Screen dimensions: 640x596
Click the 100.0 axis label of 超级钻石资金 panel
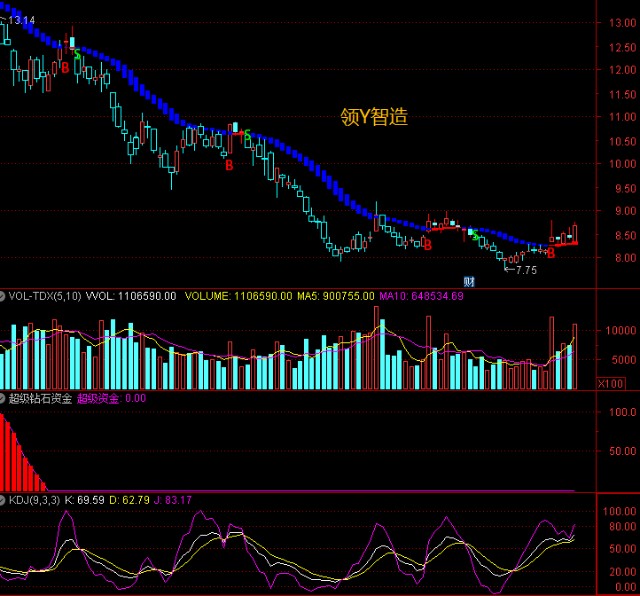pyautogui.click(x=622, y=412)
